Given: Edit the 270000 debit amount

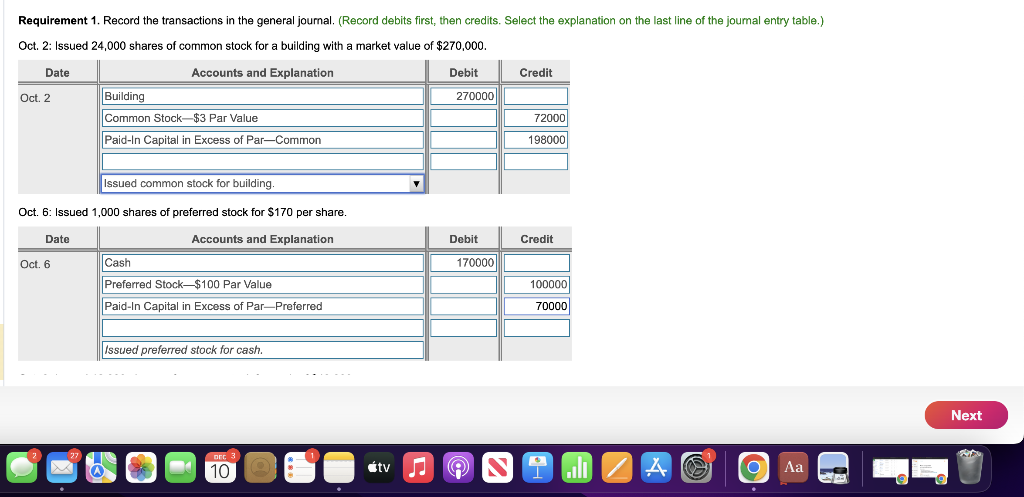Looking at the screenshot, I should pos(463,96).
